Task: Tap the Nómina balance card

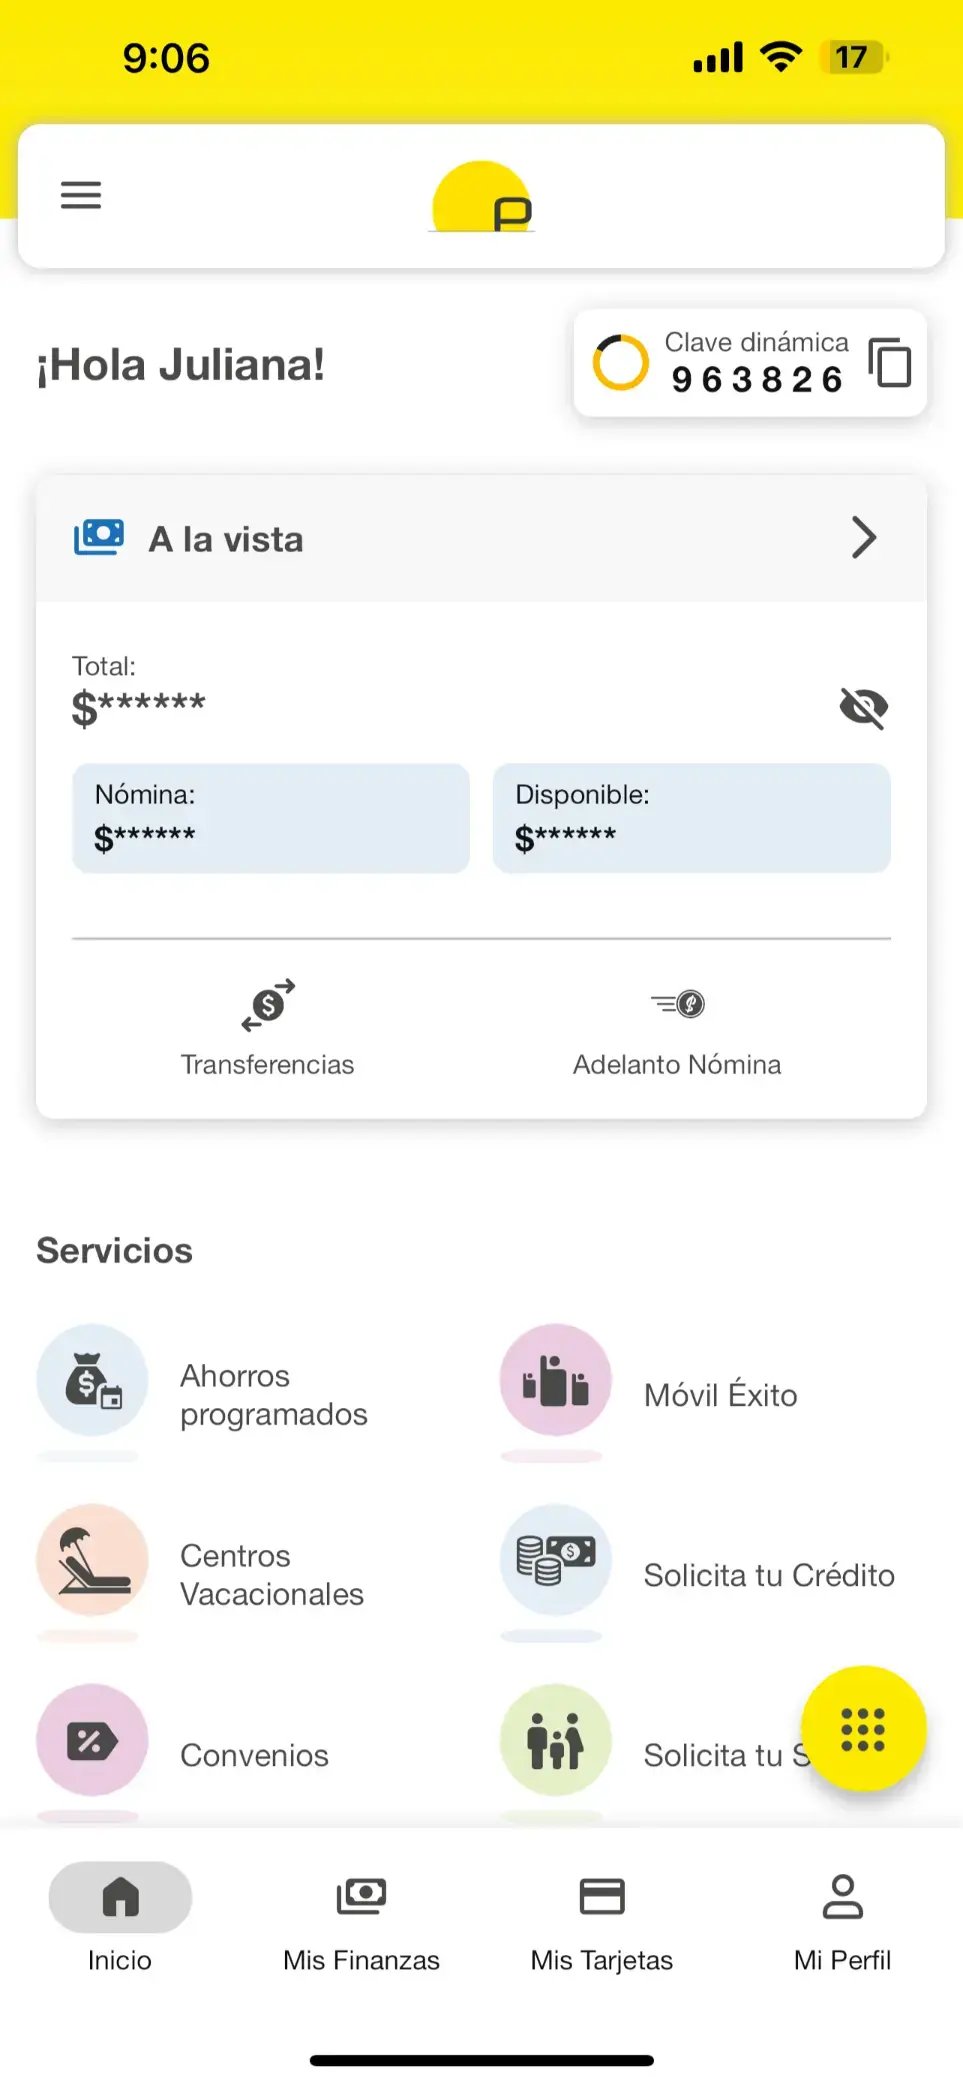Action: pos(271,818)
